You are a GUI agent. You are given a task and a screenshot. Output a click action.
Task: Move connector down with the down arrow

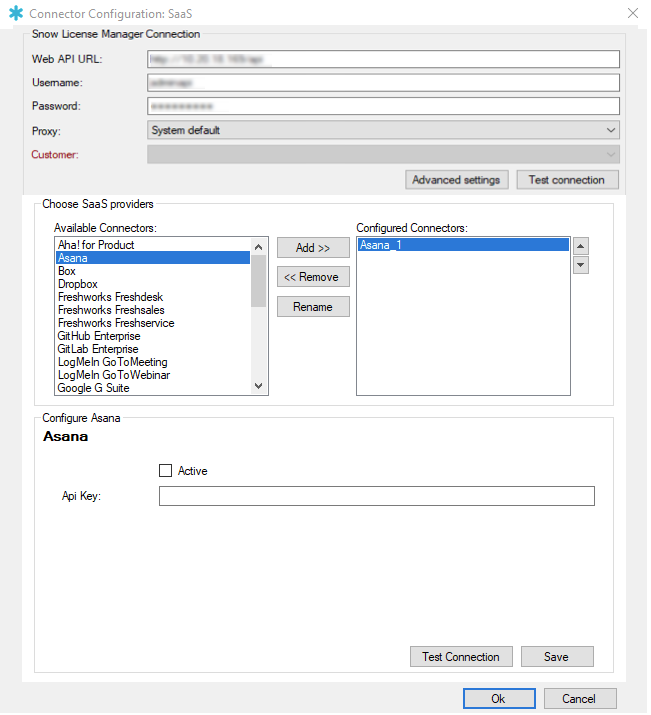[581, 265]
